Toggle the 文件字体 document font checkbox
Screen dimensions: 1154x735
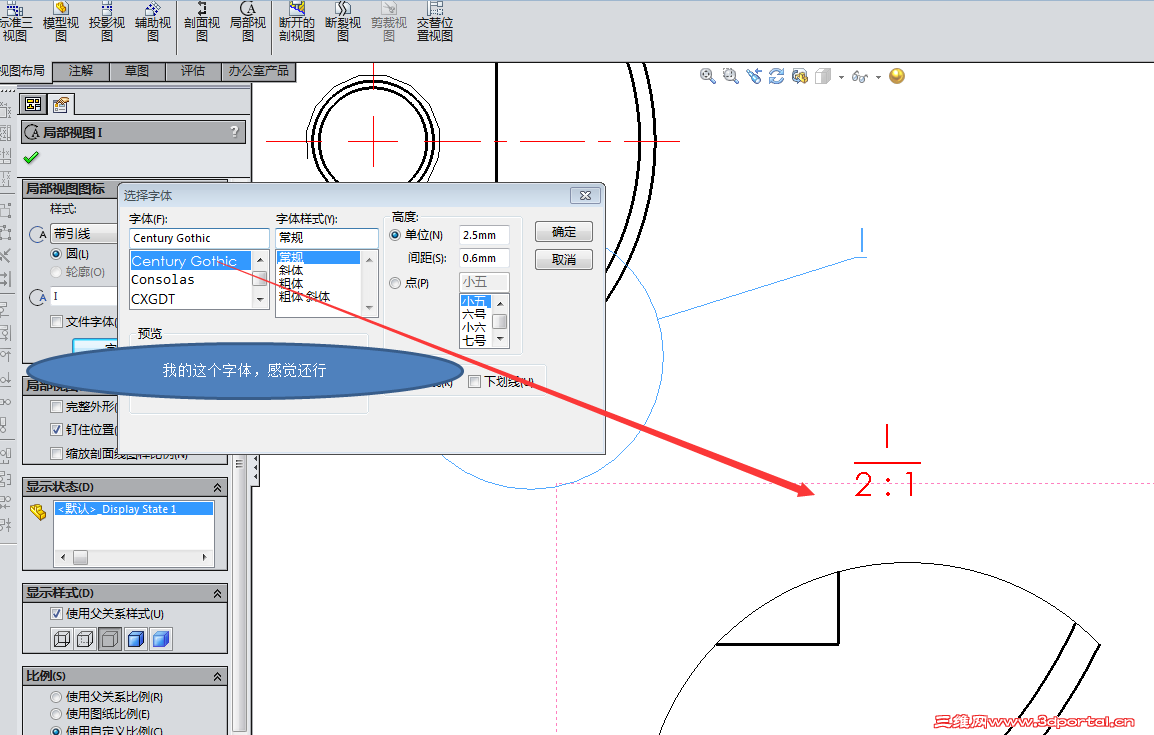click(56, 322)
